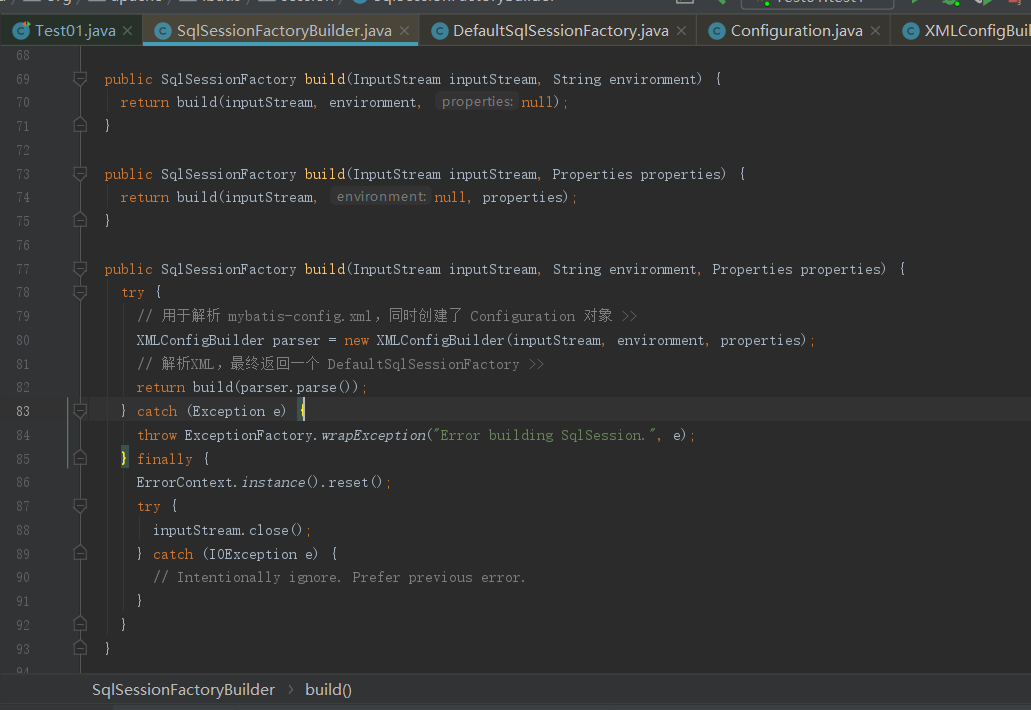Screen dimensions: 1031x710
Task: Click the fold end marker on line 92
Action: pos(80,624)
